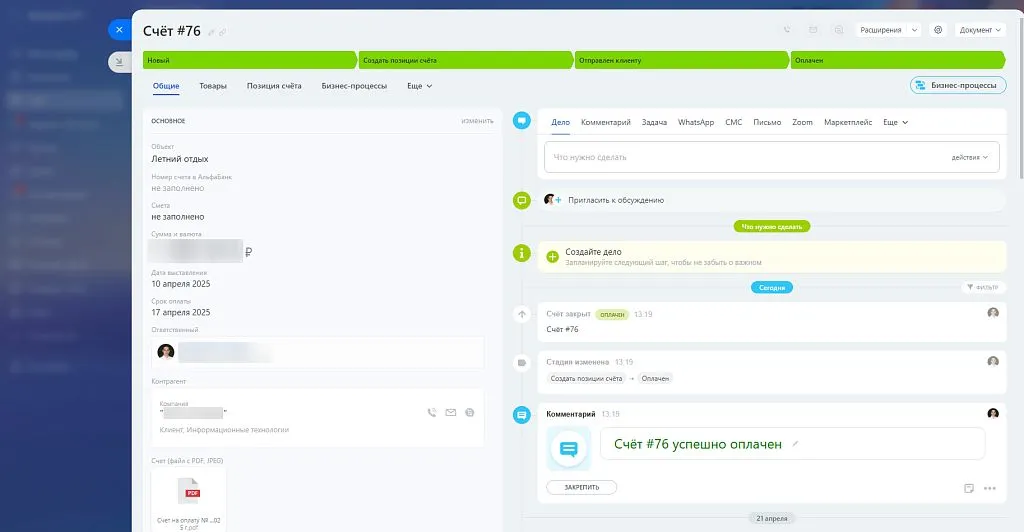Image resolution: width=1024 pixels, height=532 pixels.
Task: Click the phone icon in the company card
Action: click(x=432, y=412)
